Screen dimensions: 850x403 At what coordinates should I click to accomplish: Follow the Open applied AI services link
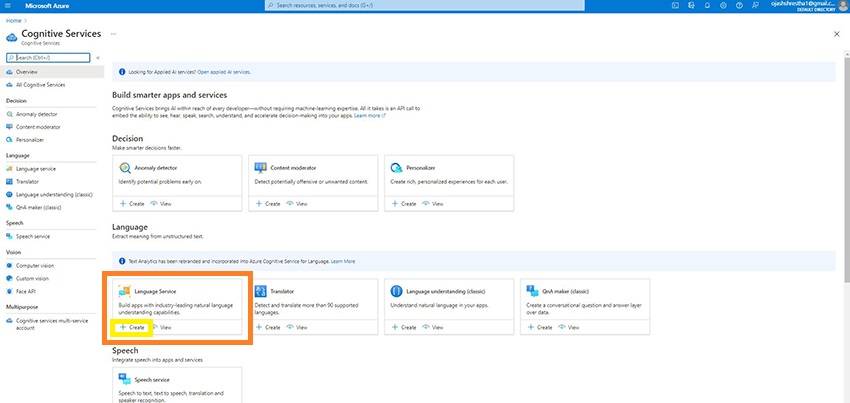click(x=224, y=72)
